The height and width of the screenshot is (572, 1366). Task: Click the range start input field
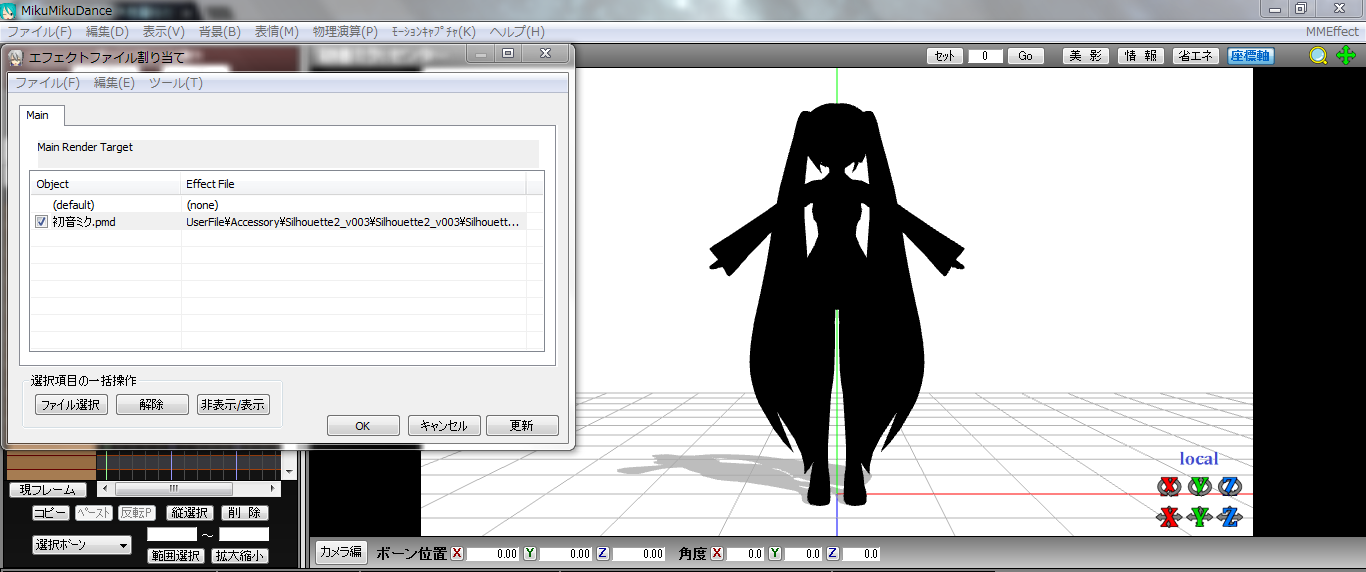(172, 534)
